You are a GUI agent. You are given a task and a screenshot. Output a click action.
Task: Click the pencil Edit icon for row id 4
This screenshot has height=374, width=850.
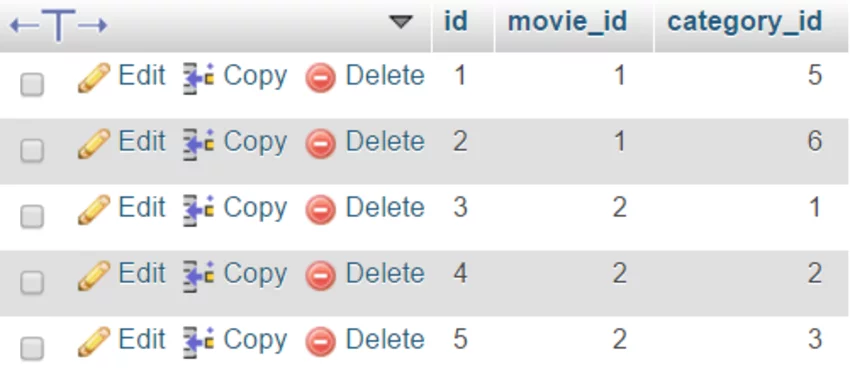click(x=94, y=276)
